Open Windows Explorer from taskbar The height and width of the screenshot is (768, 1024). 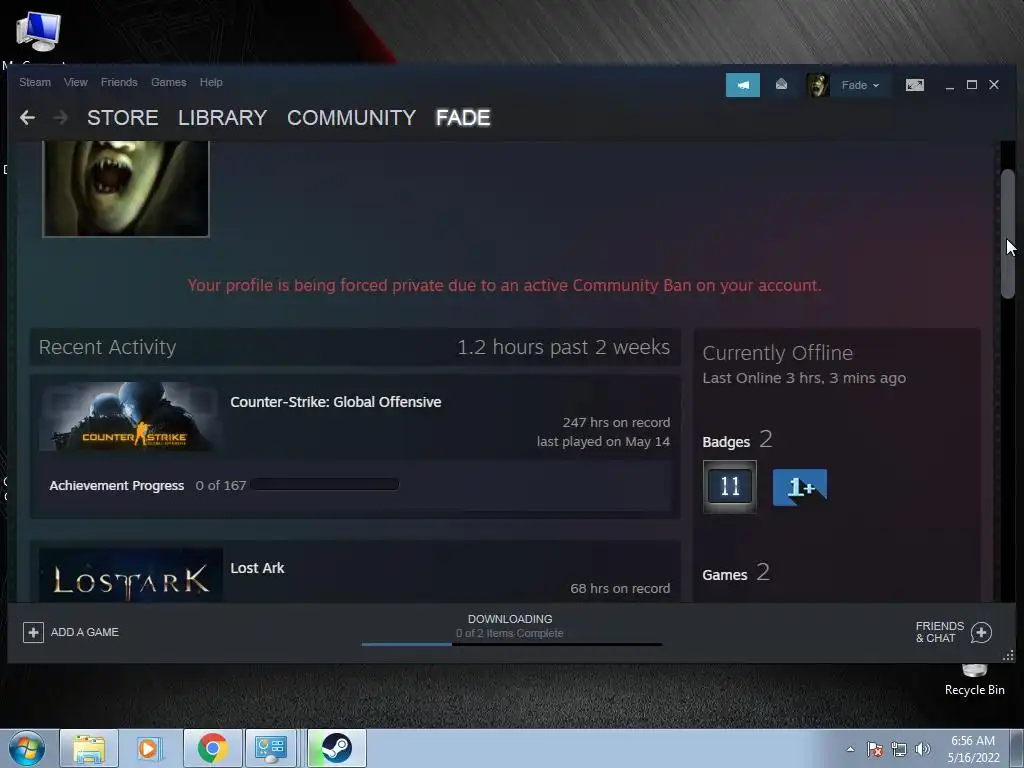coord(89,748)
